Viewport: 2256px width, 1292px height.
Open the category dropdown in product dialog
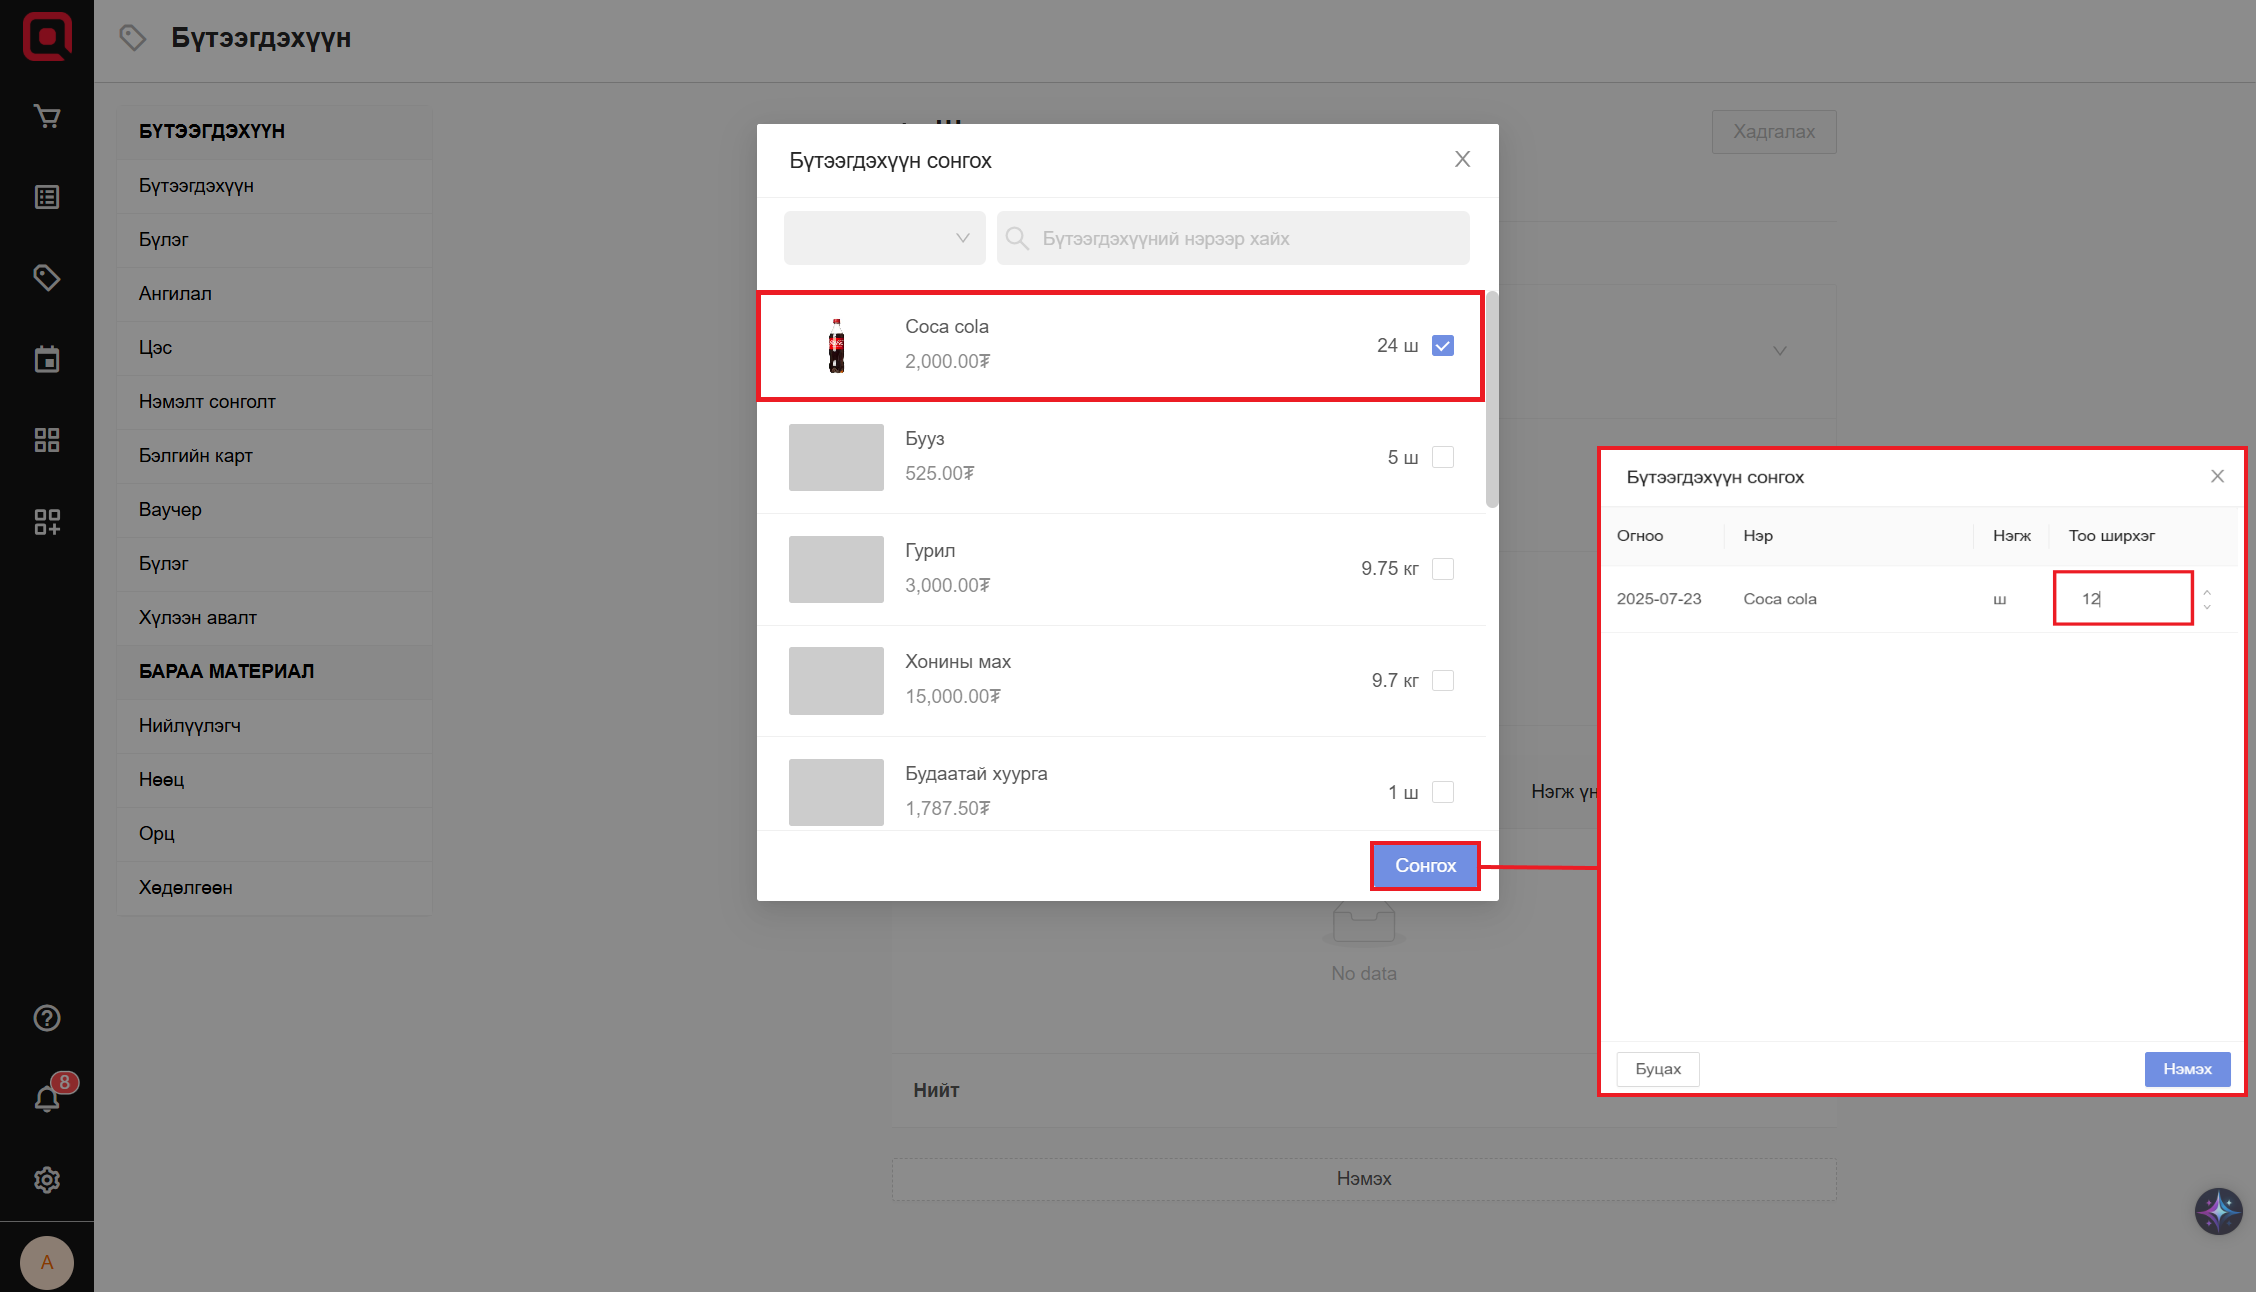point(884,238)
